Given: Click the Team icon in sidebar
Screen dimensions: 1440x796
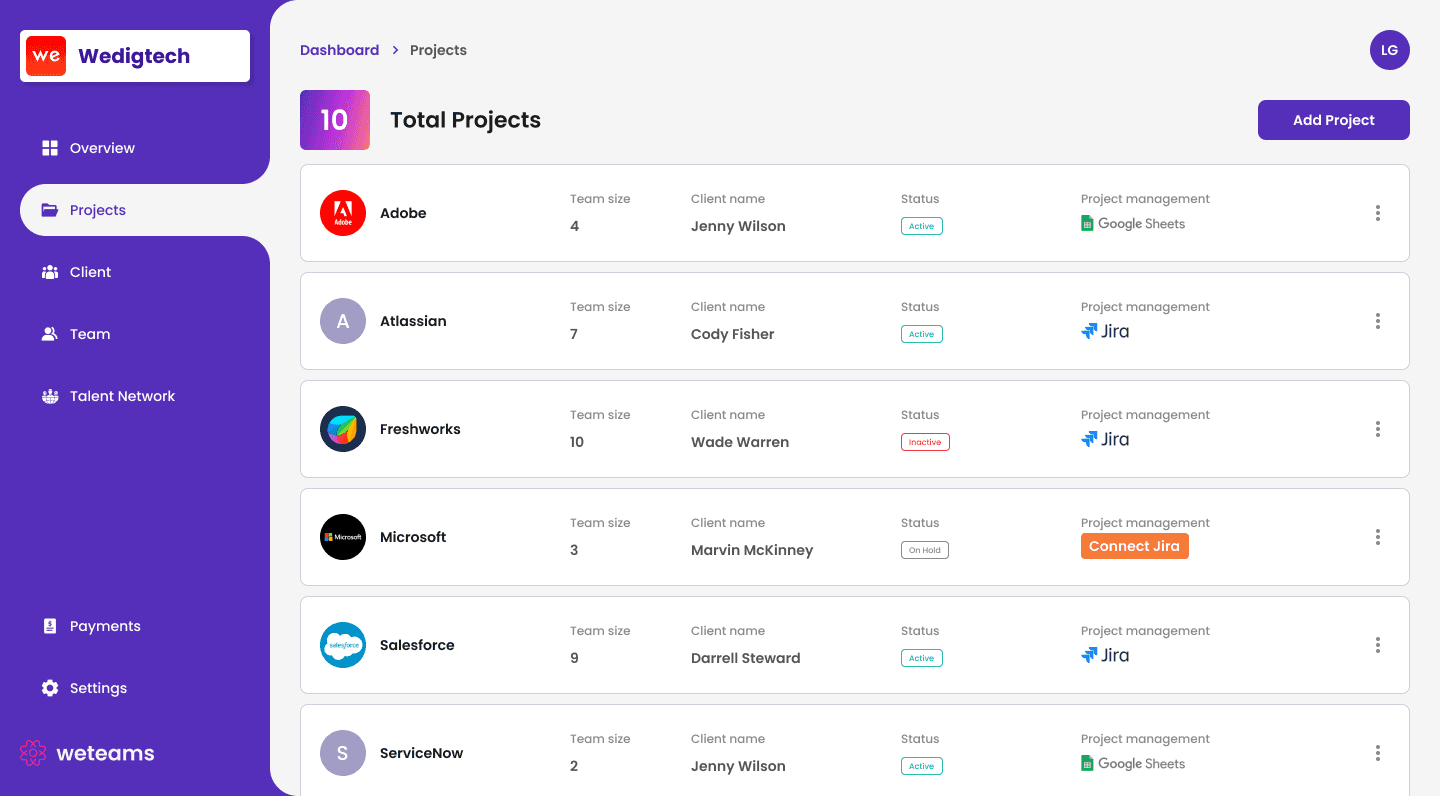Looking at the screenshot, I should click(x=50, y=334).
